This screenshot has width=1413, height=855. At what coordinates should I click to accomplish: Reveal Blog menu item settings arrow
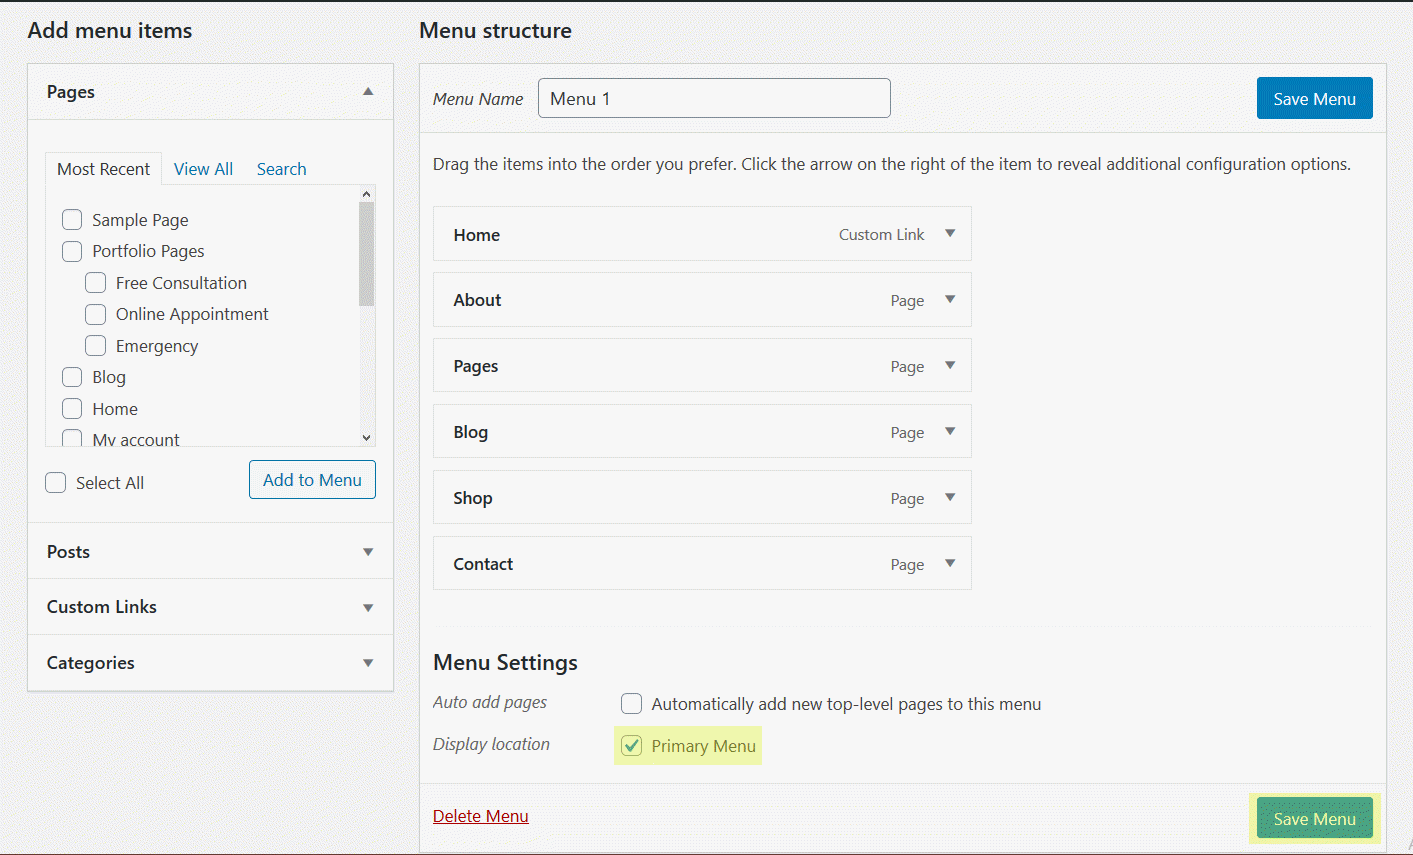tap(950, 432)
